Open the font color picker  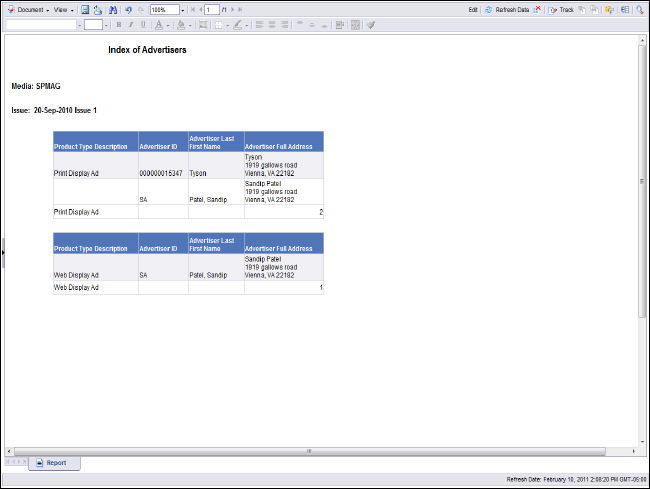[x=165, y=24]
